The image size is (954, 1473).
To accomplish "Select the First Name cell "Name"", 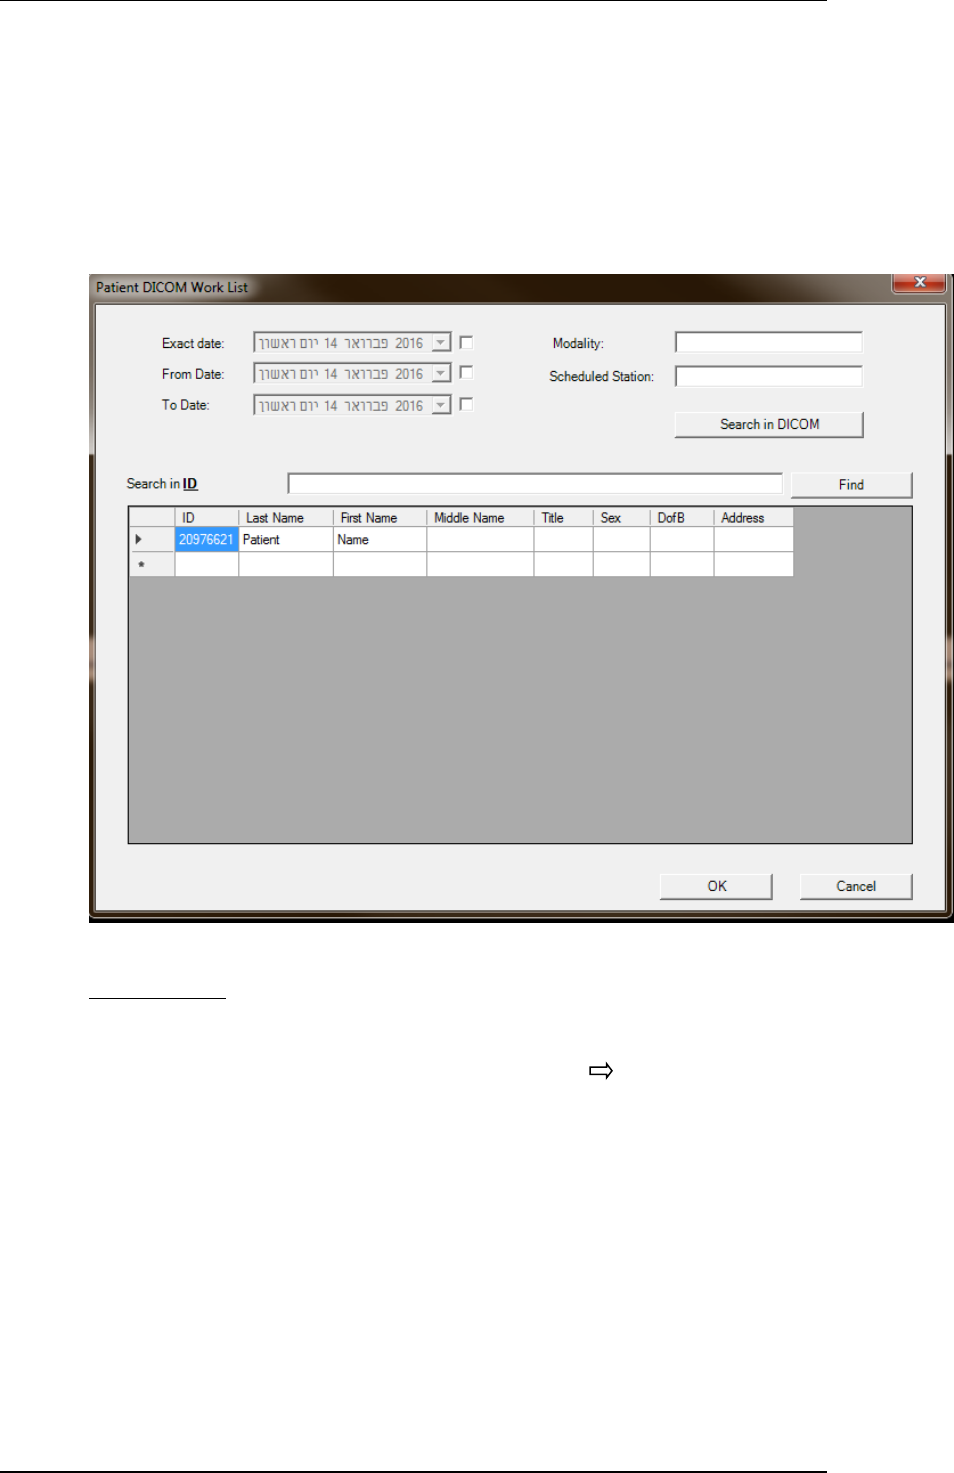I will 380,539.
